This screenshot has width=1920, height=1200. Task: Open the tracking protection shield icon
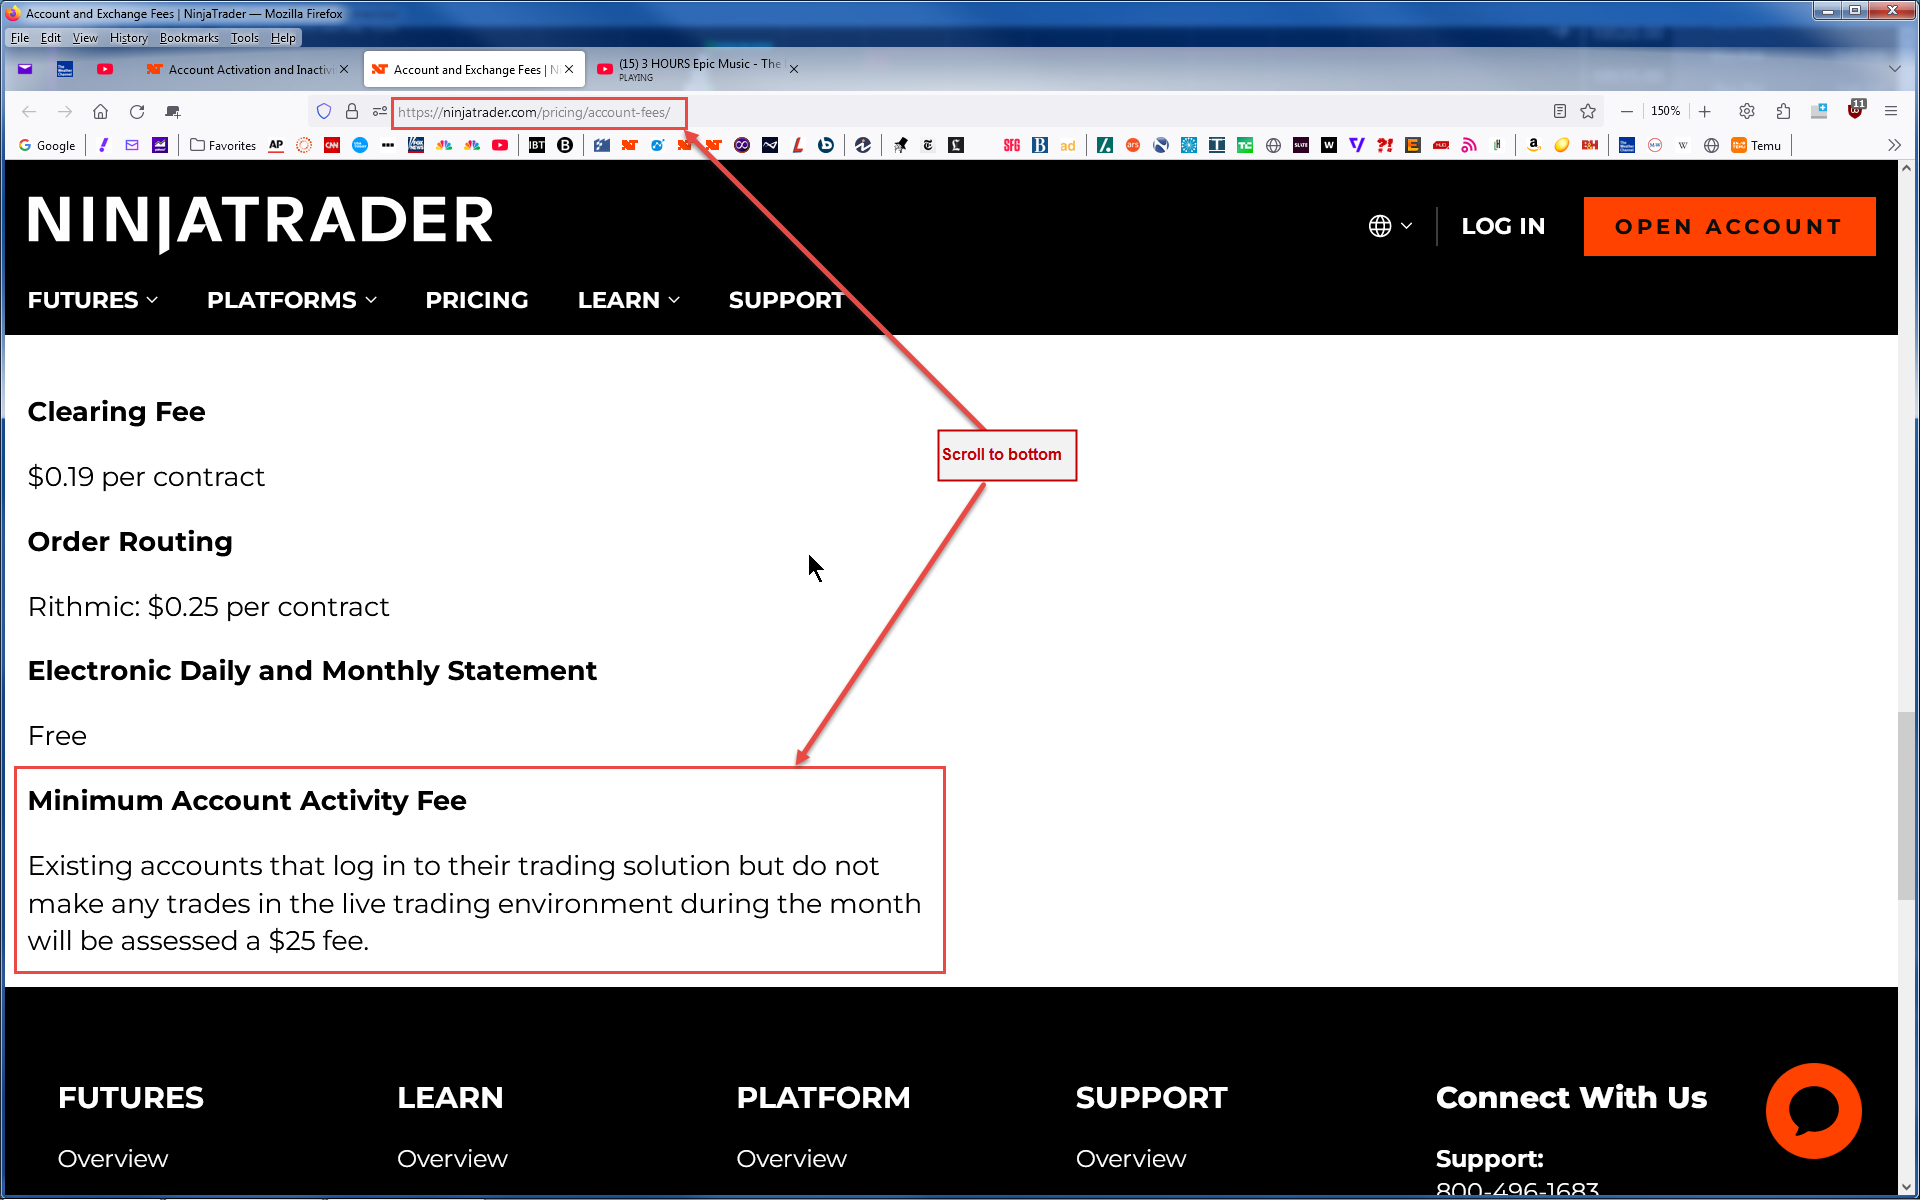323,111
